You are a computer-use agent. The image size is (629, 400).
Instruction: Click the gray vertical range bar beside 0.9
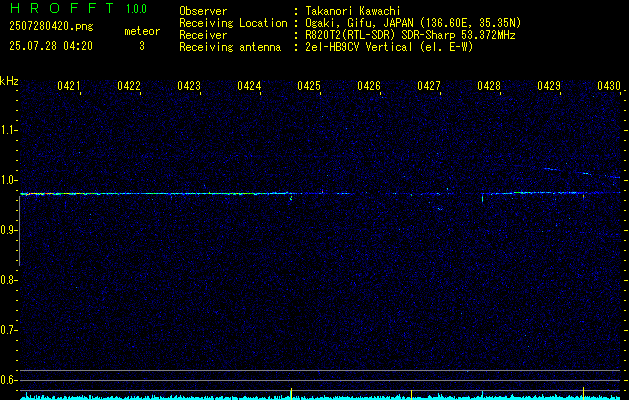20,231
